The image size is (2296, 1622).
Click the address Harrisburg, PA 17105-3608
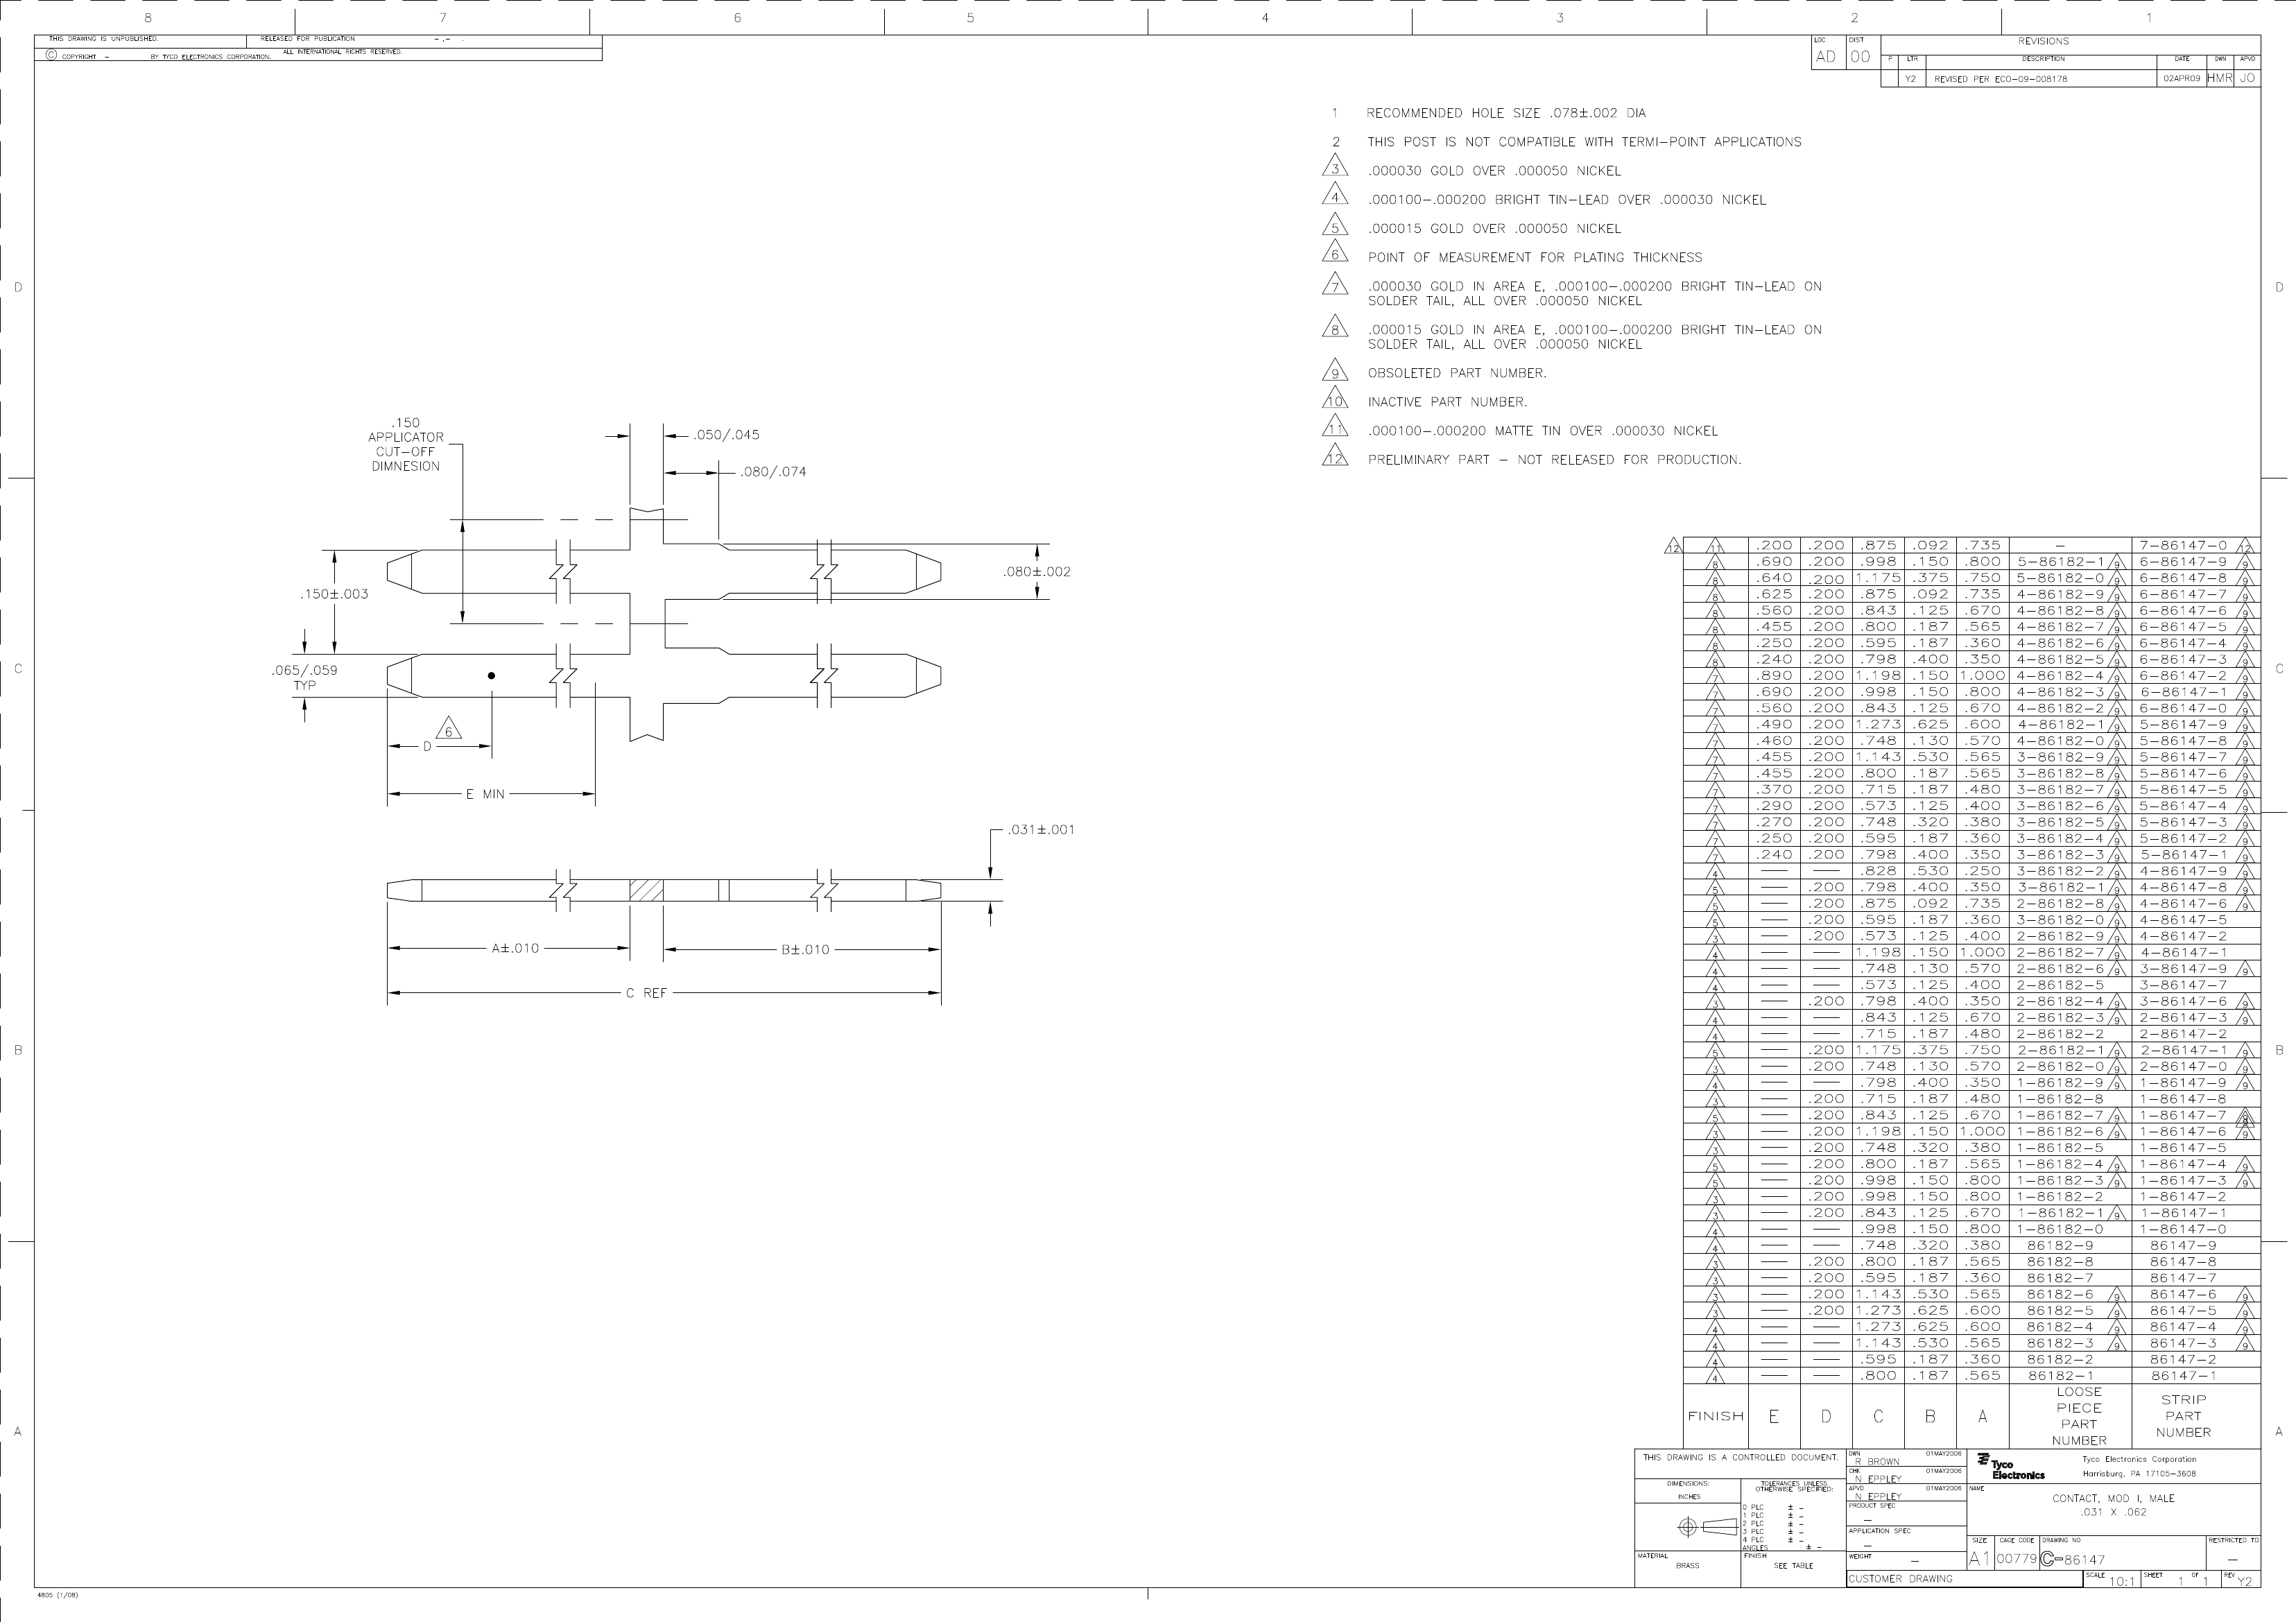point(2140,1474)
